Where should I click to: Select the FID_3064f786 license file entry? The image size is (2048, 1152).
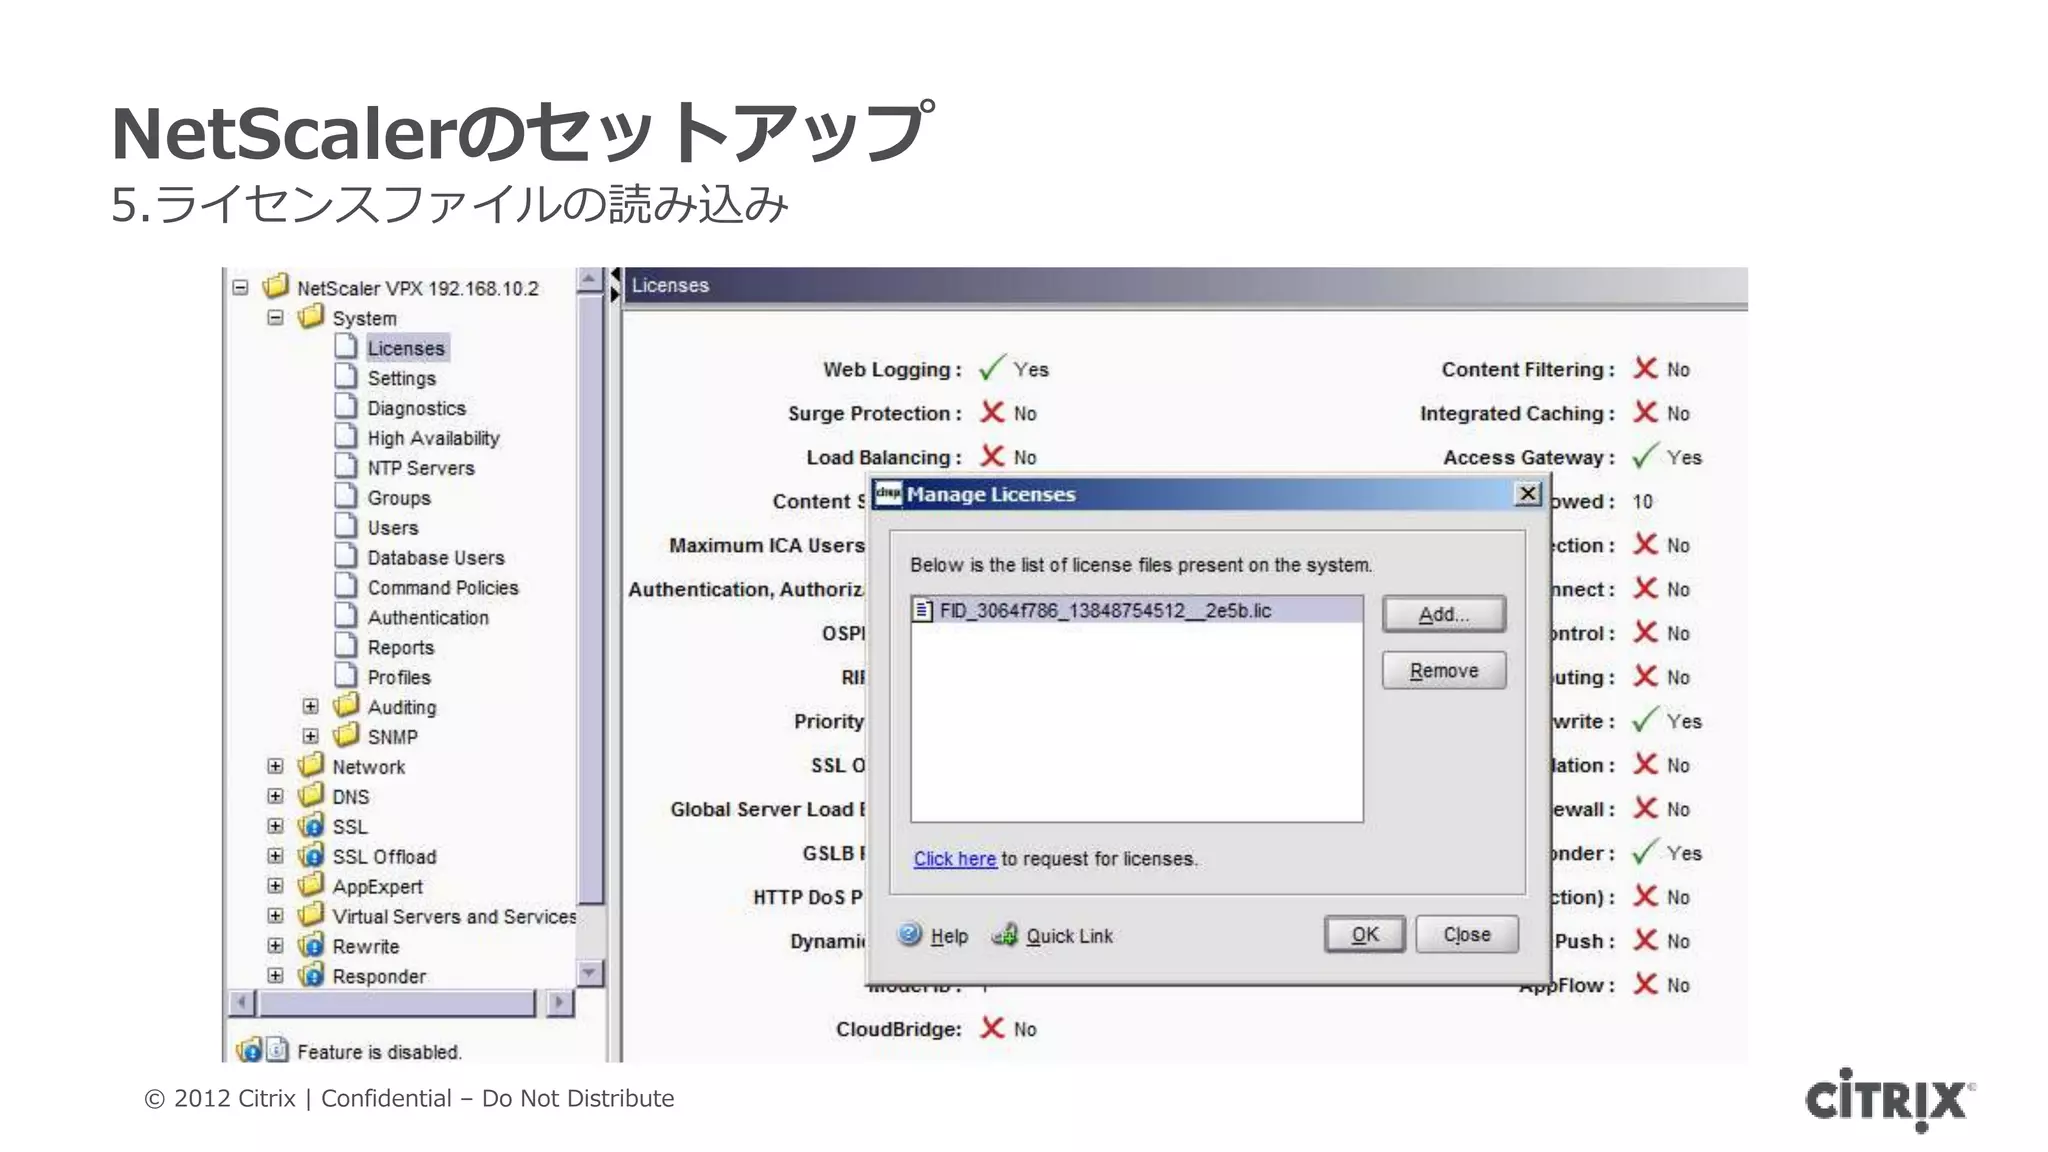point(1104,610)
